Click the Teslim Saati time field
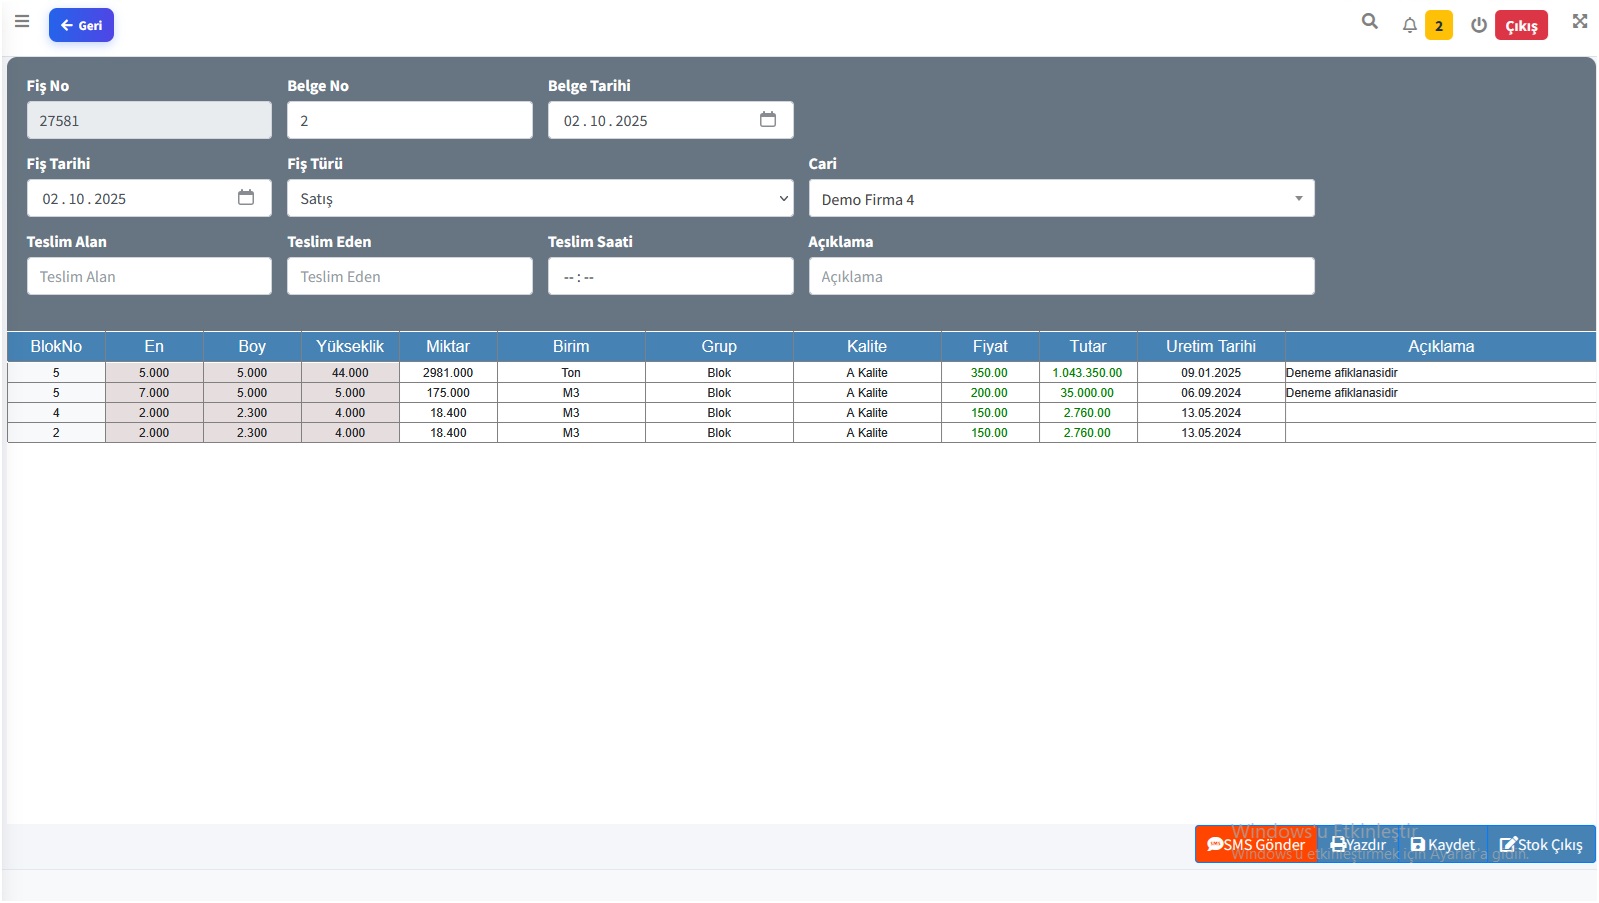 (670, 276)
